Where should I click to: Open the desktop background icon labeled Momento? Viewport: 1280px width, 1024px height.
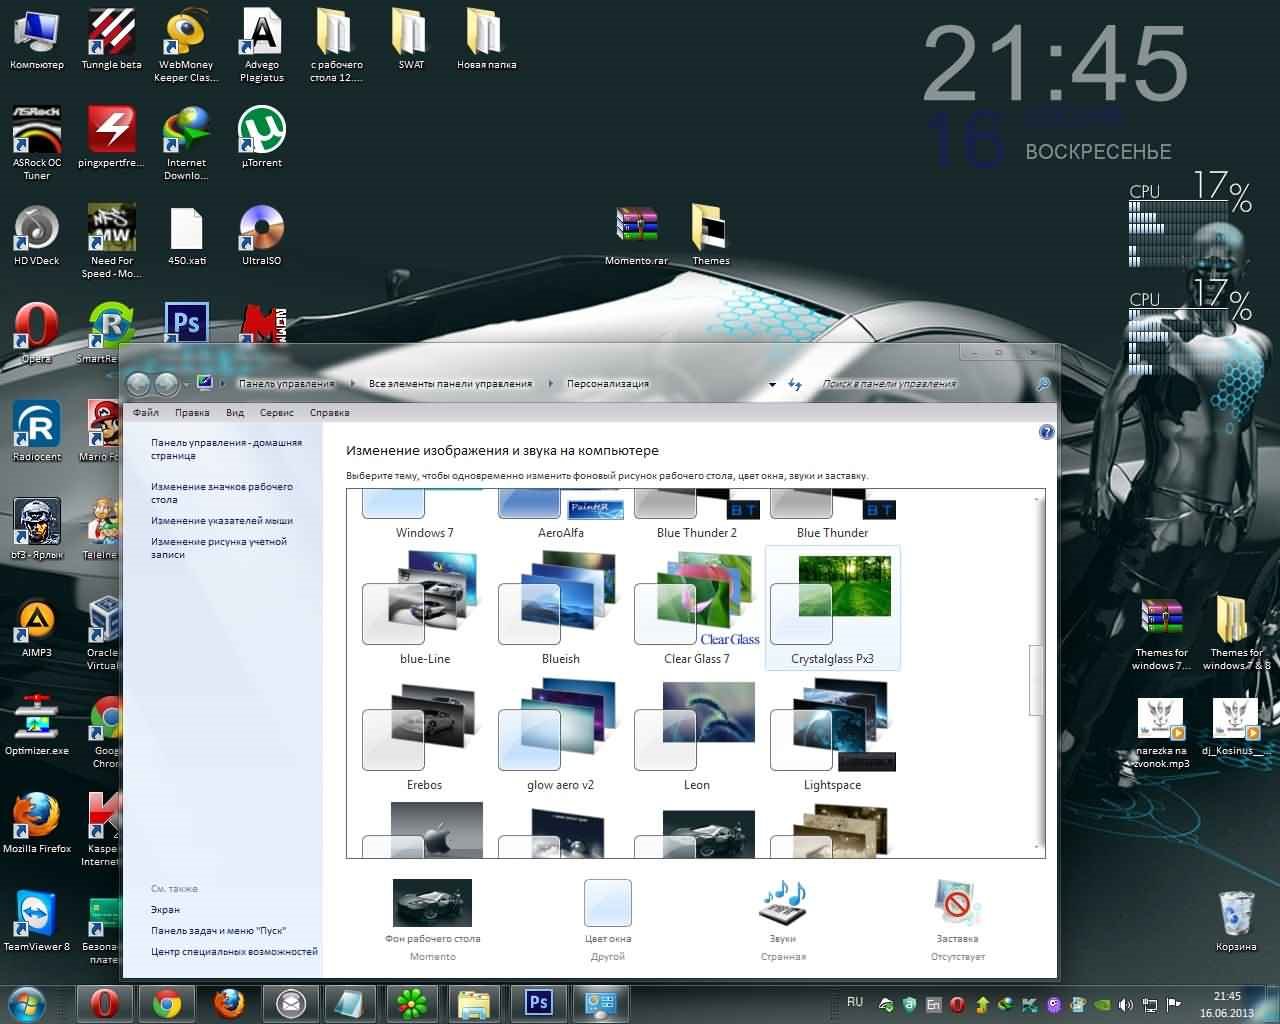(x=432, y=904)
